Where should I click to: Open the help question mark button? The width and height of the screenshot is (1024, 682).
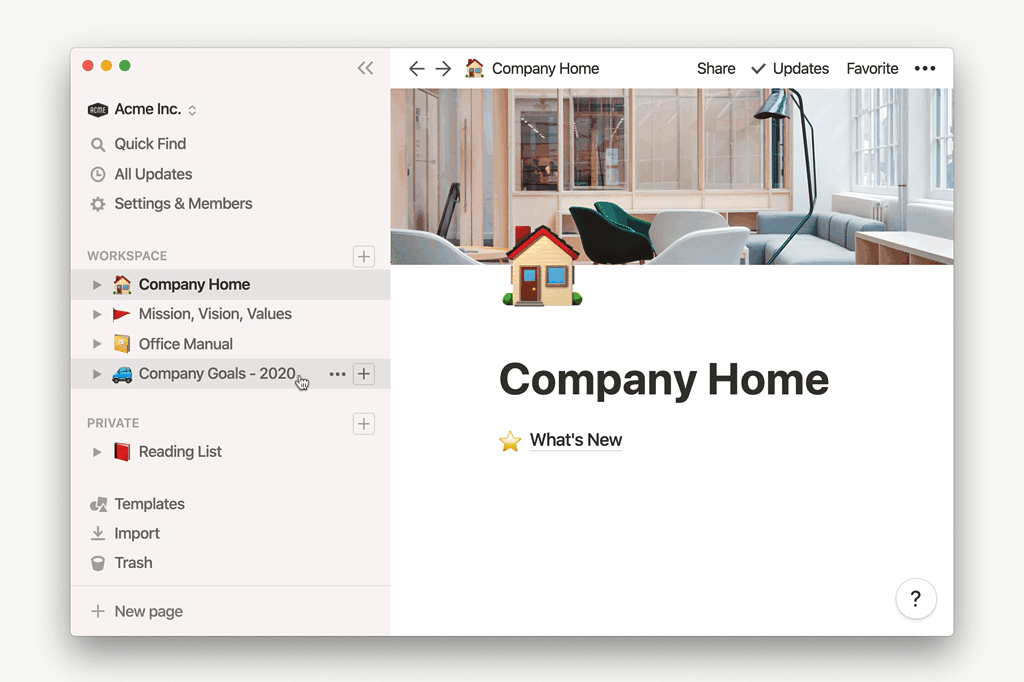(916, 598)
